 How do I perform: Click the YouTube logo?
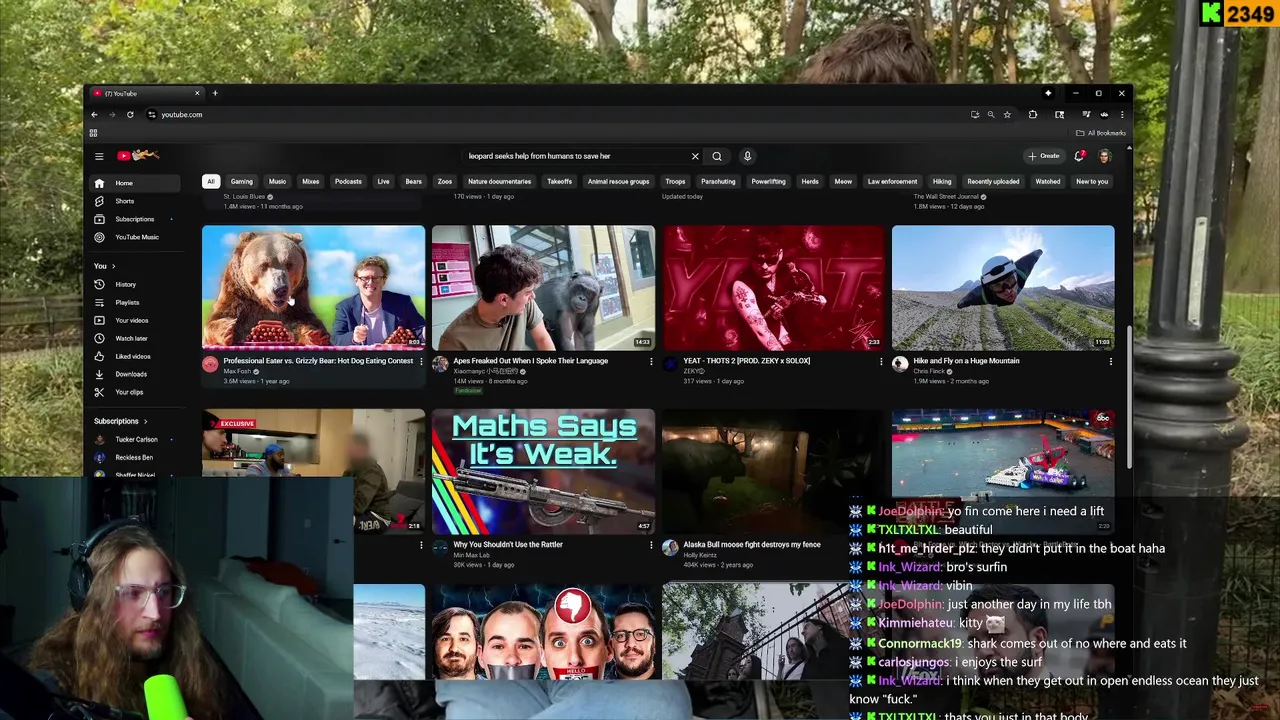138,155
